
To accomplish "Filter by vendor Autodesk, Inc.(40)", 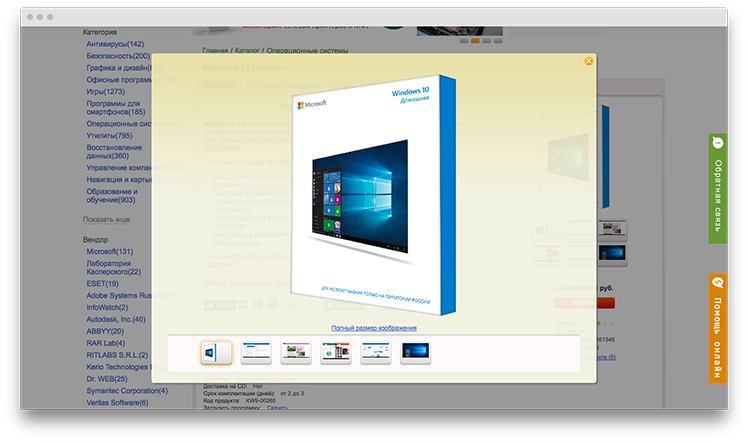I will pyautogui.click(x=116, y=319).
